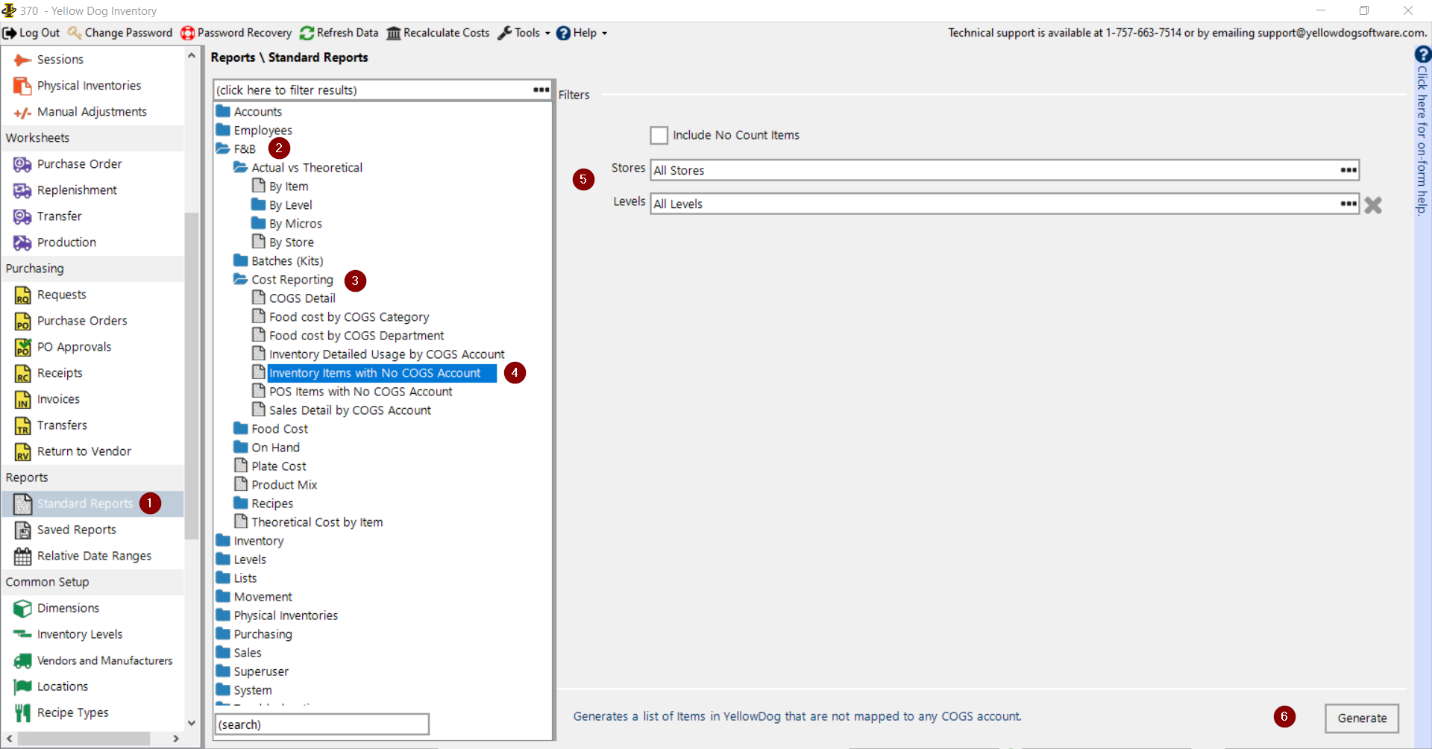Click the Refresh Data toolbar icon
The height and width of the screenshot is (749, 1432).
307,33
